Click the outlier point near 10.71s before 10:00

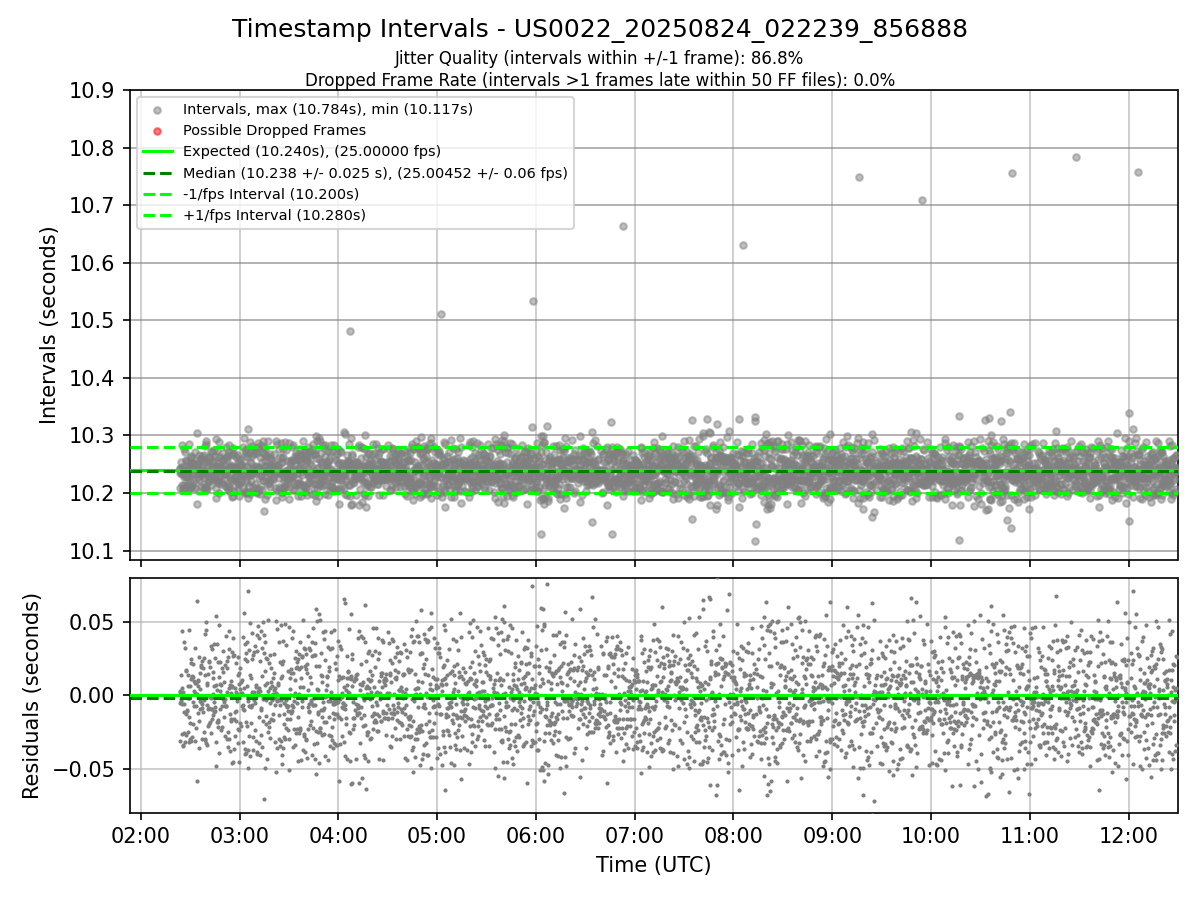922,200
